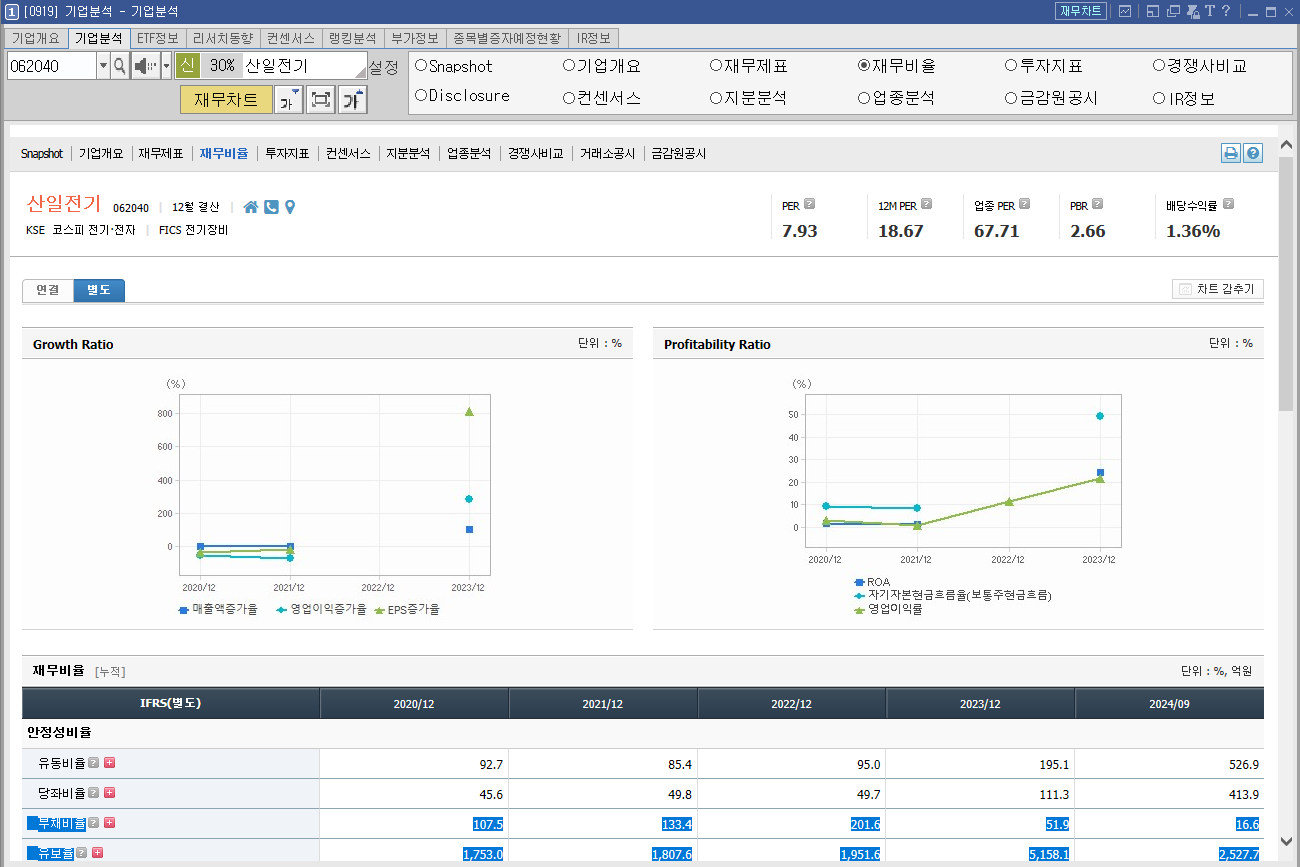Screen dimensions: 1300x867
Task: Select the Disclosure radio button
Action: pyautogui.click(x=421, y=96)
